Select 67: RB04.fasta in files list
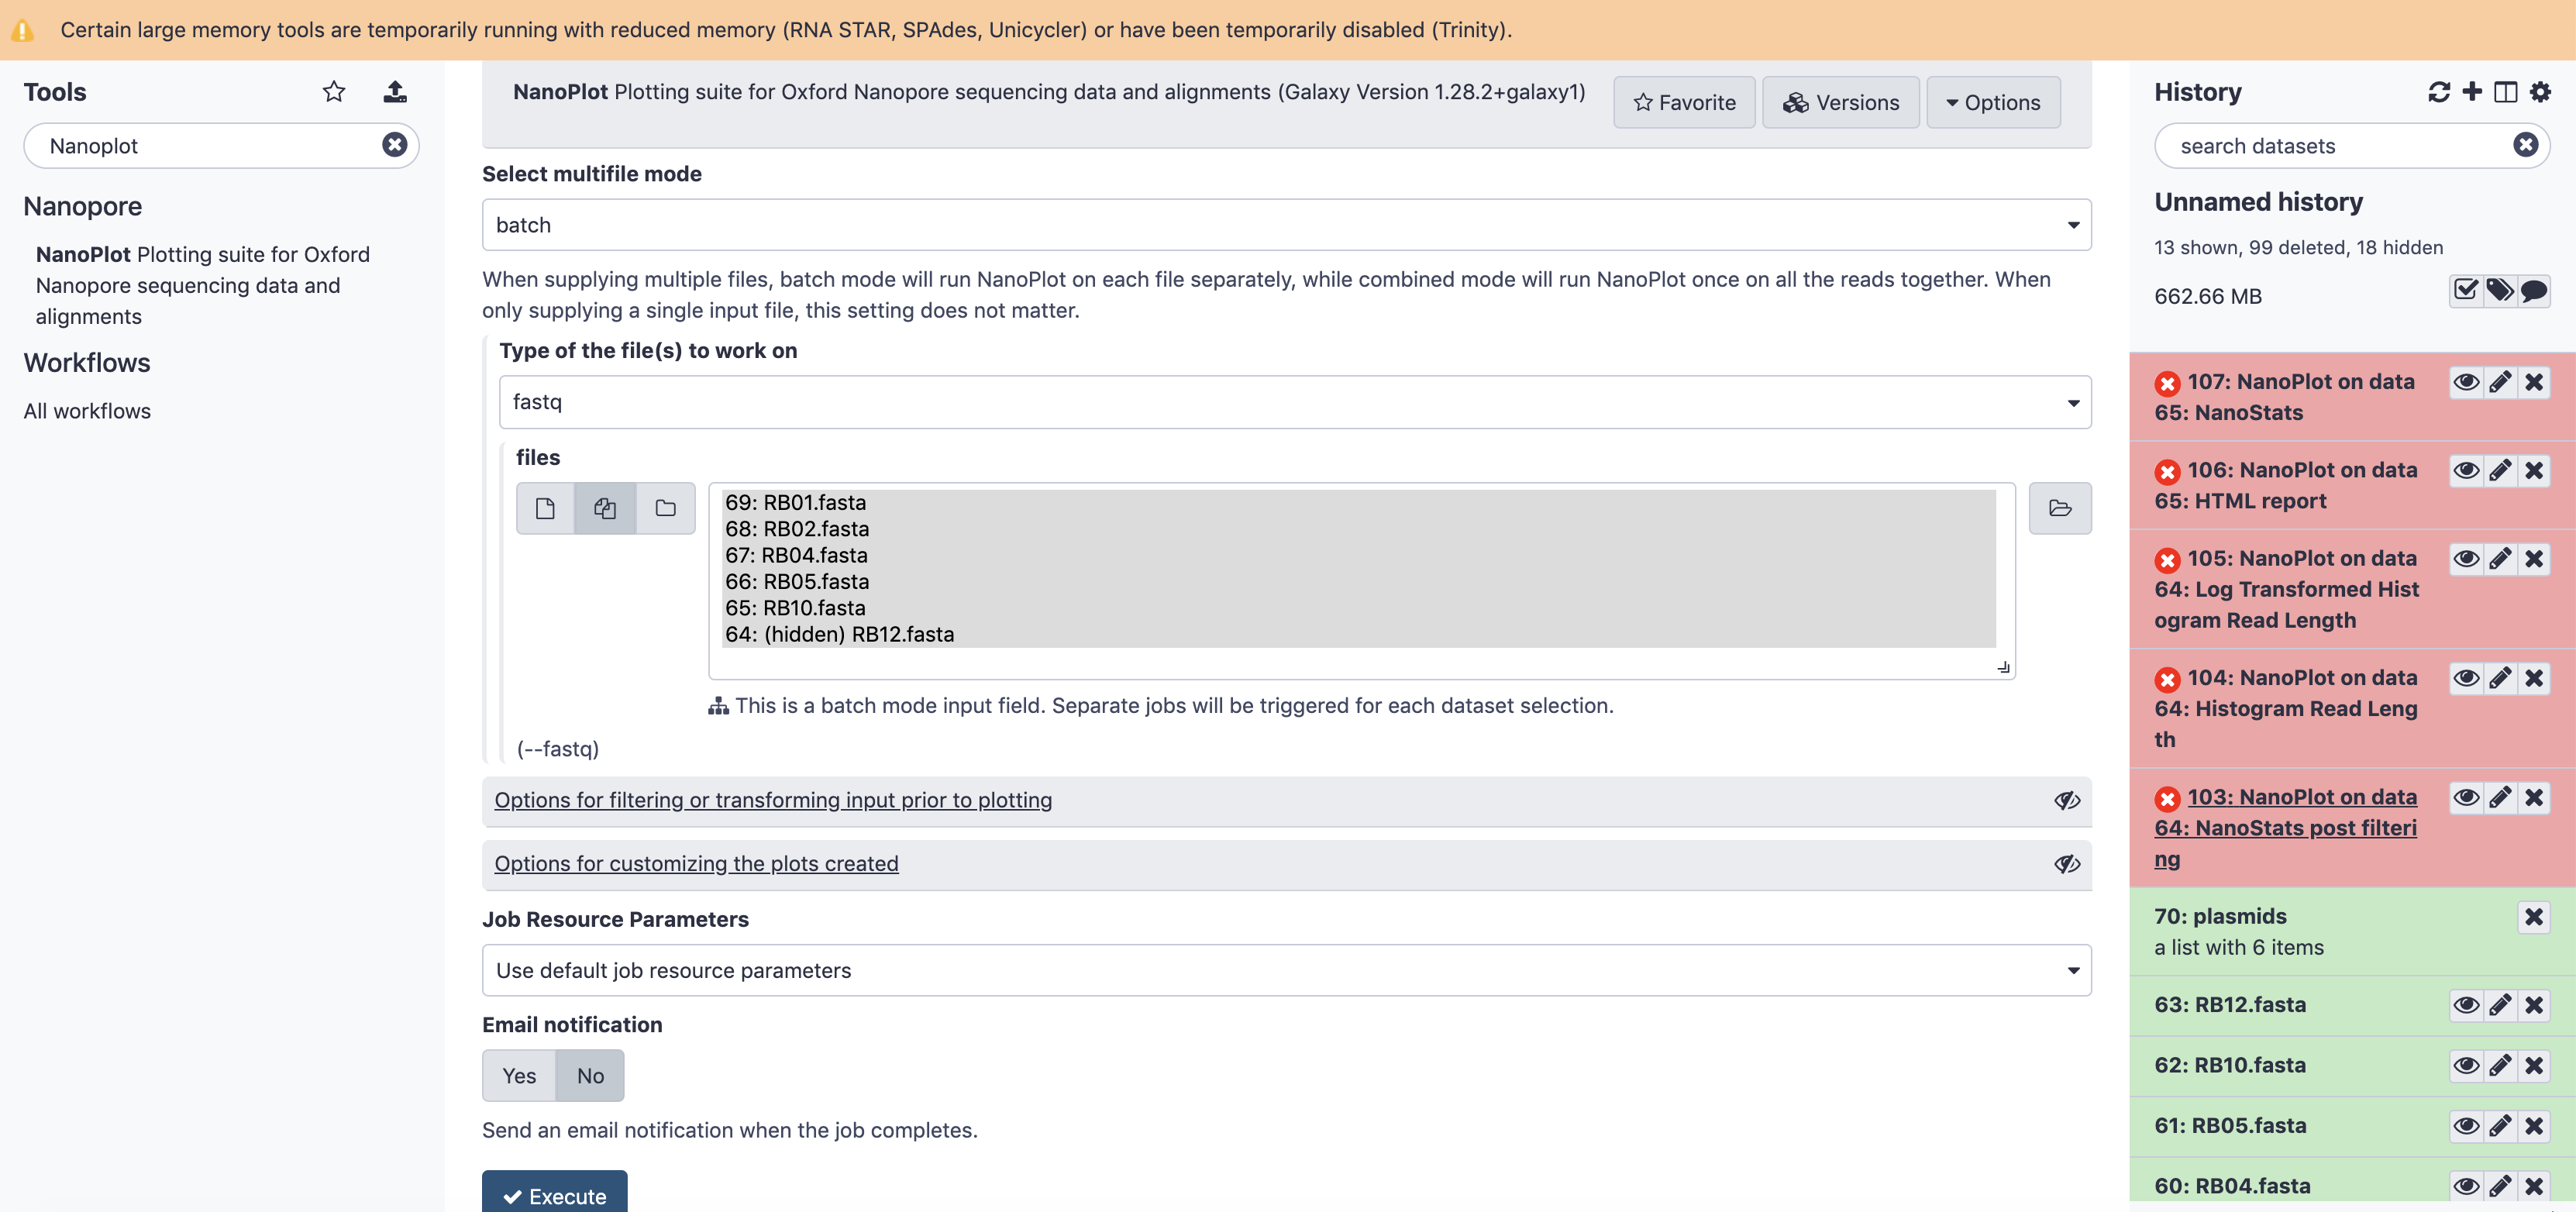 [1359, 555]
